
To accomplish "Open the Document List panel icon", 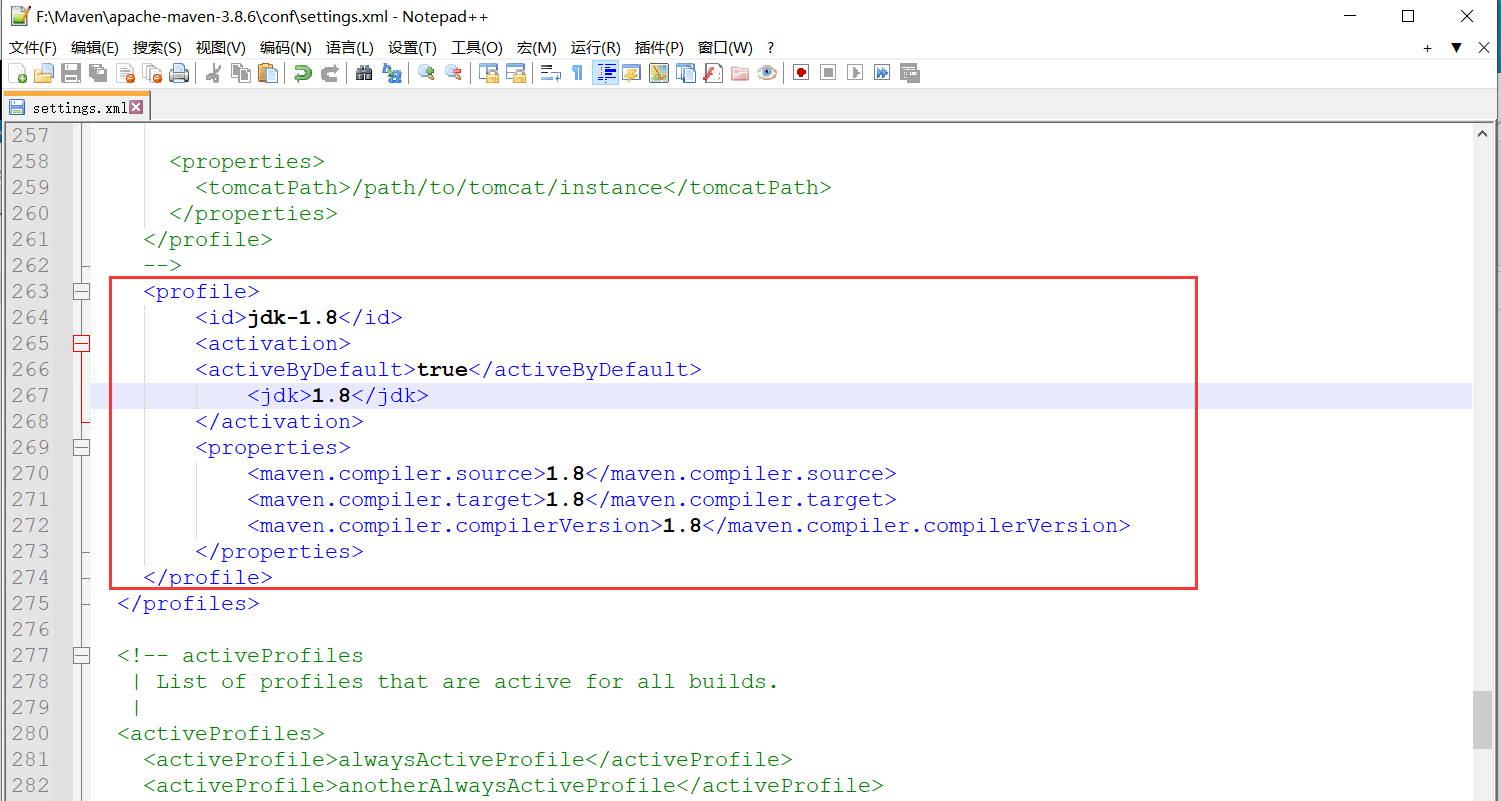I will tap(686, 73).
